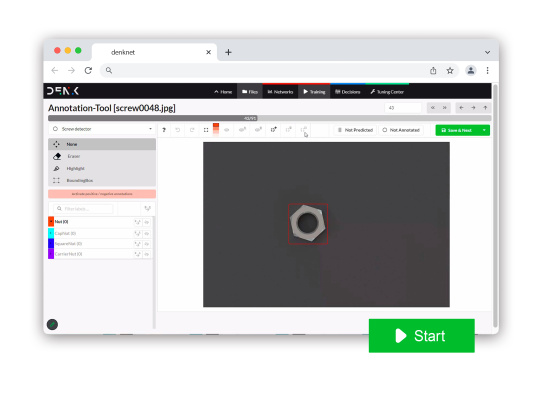
Task: Click the image index number field
Action: pos(403,108)
